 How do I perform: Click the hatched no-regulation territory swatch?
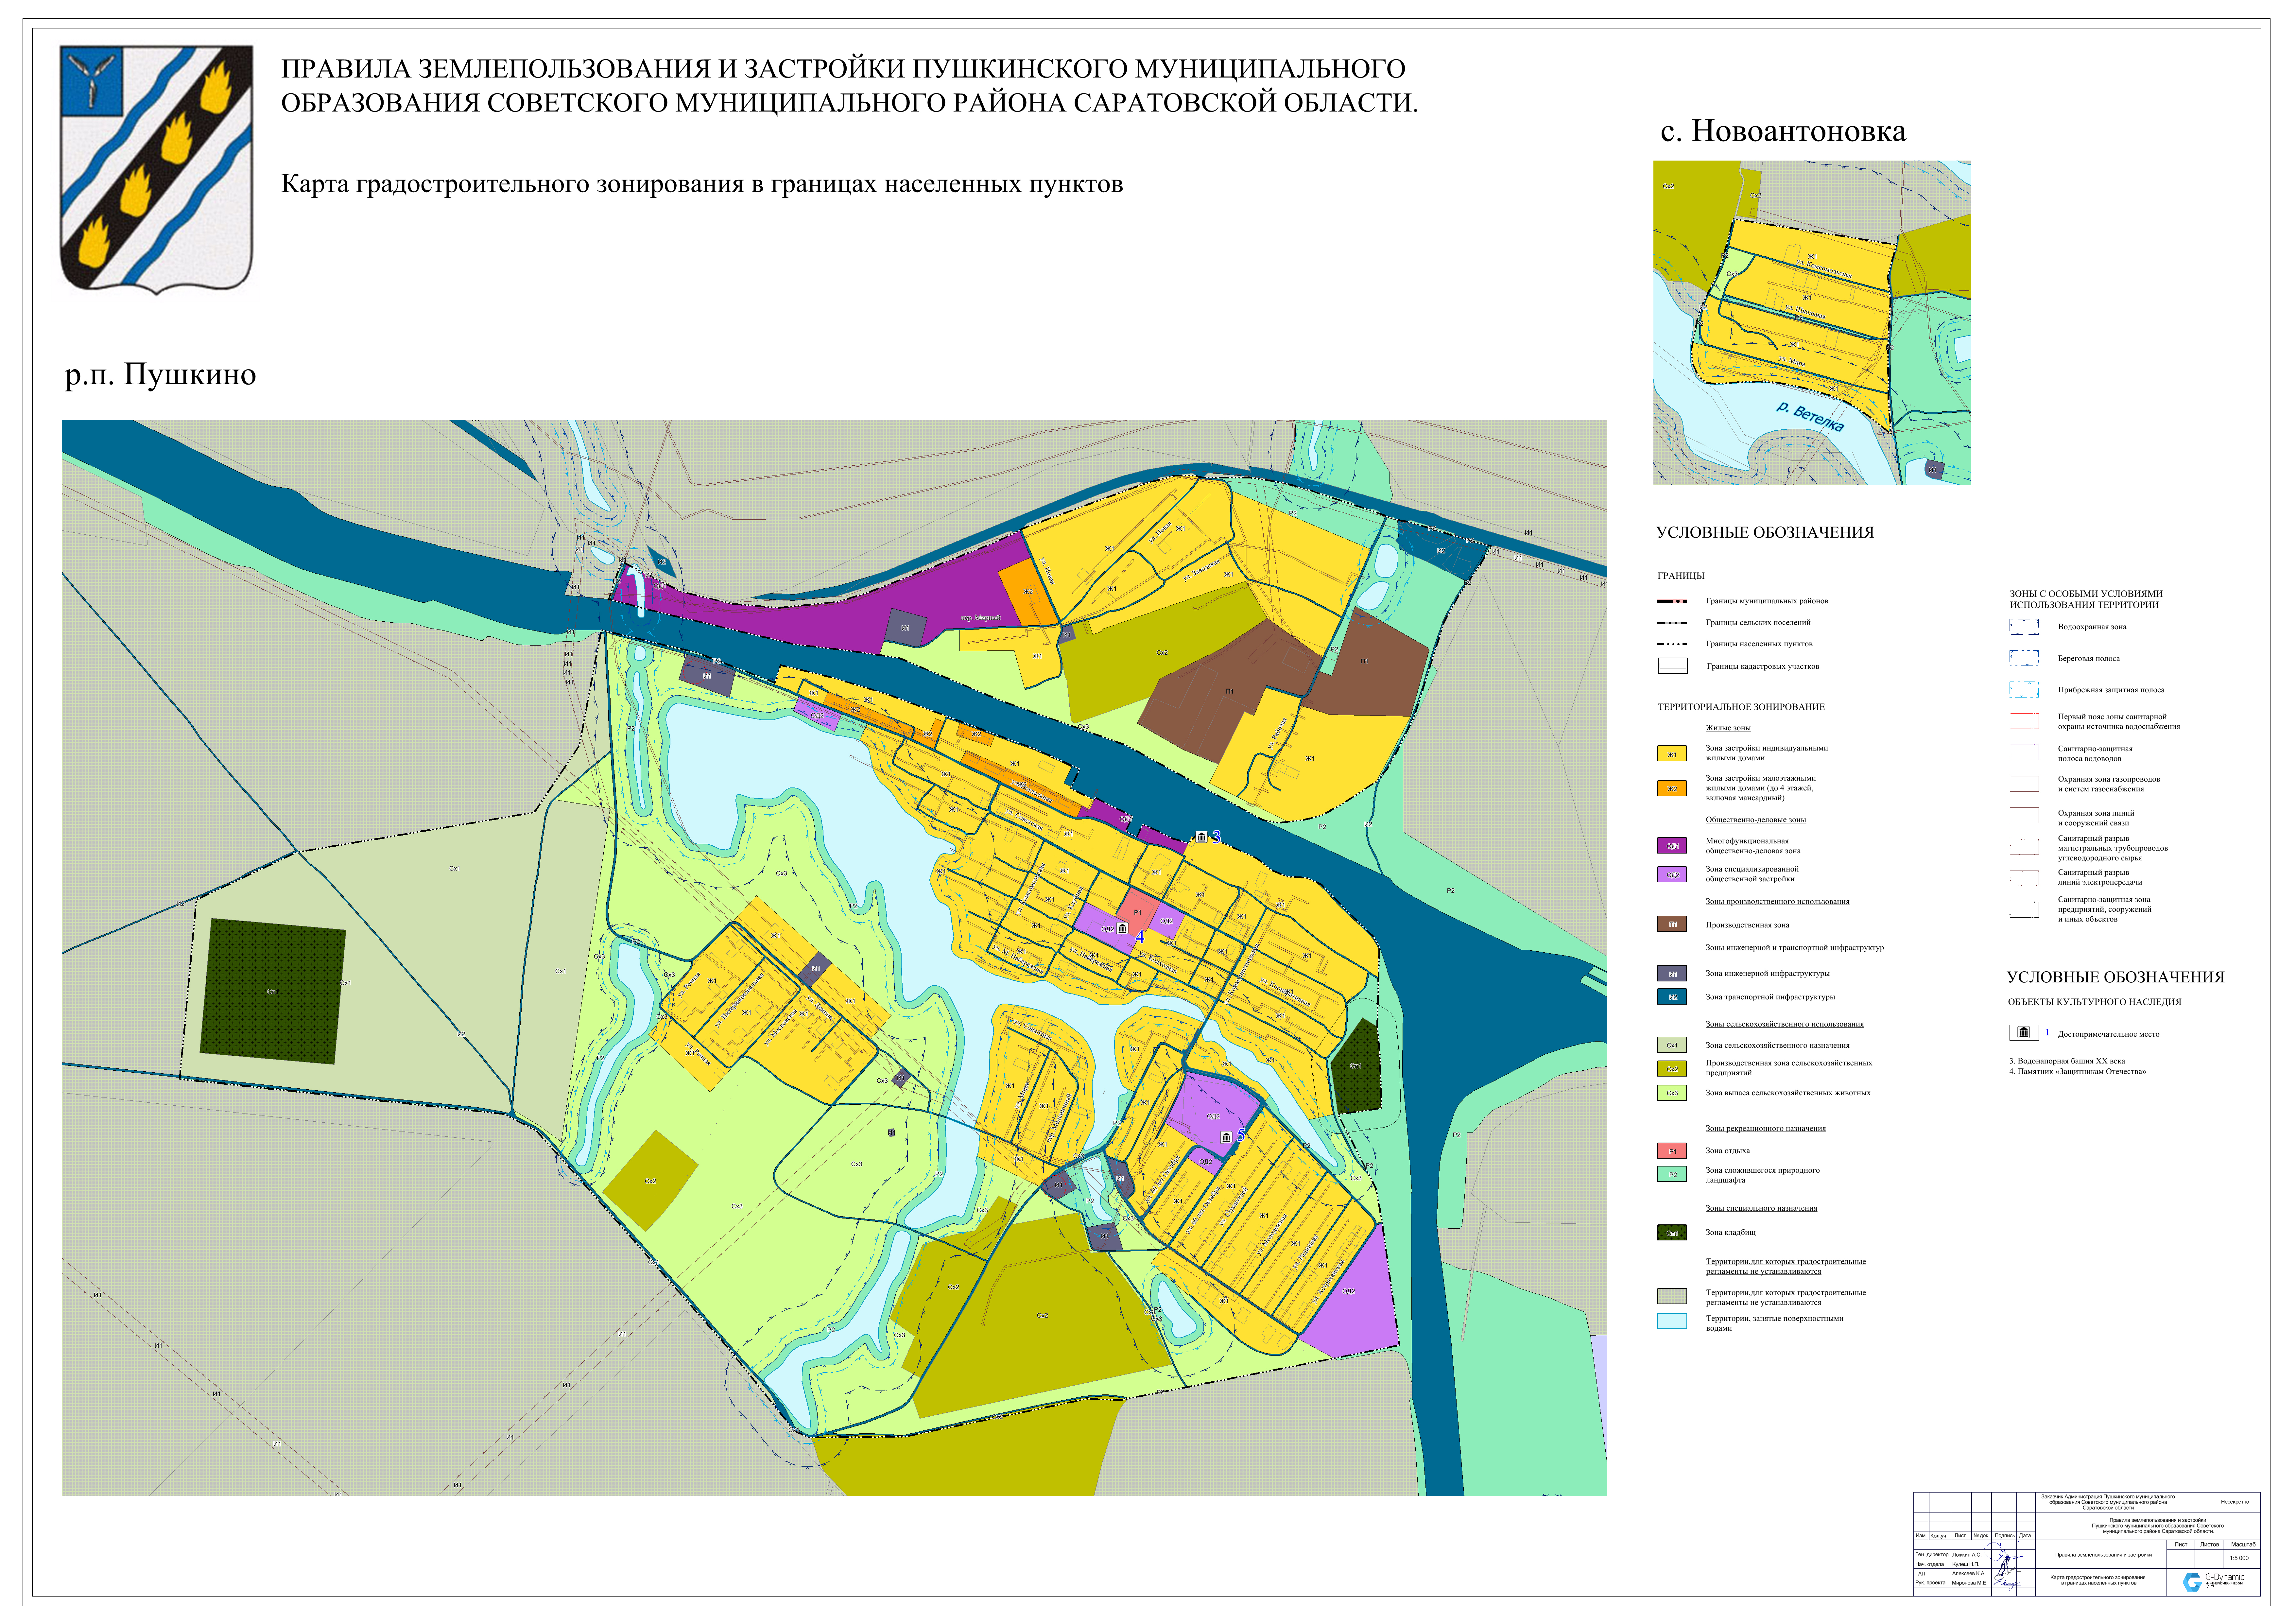(1672, 1296)
